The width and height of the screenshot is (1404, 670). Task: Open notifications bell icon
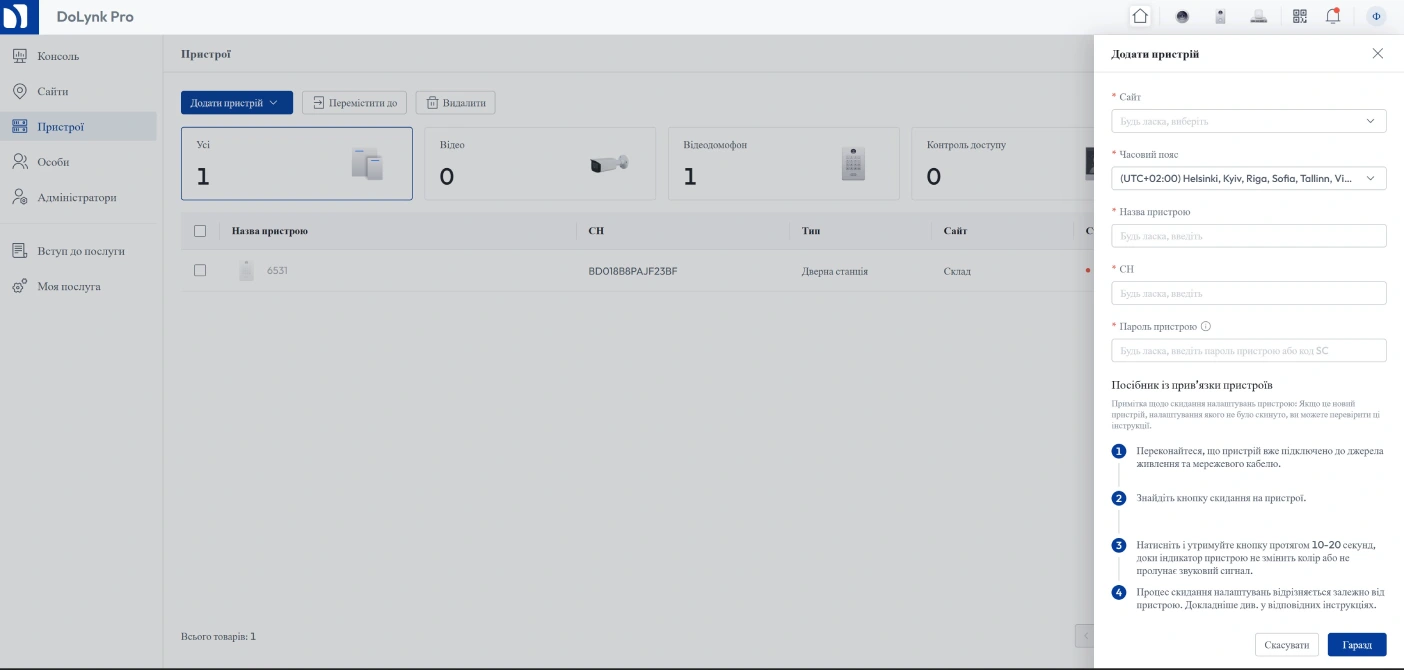[1332, 16]
